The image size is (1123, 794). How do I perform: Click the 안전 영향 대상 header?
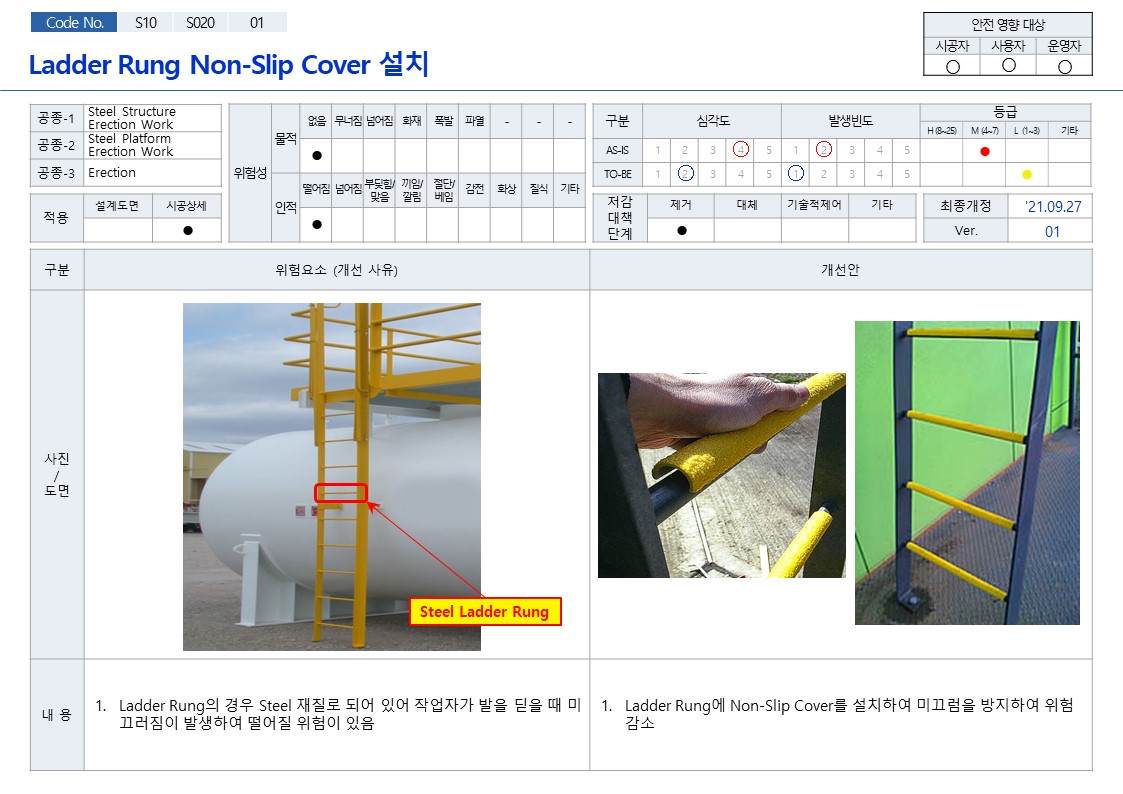[x=1008, y=24]
